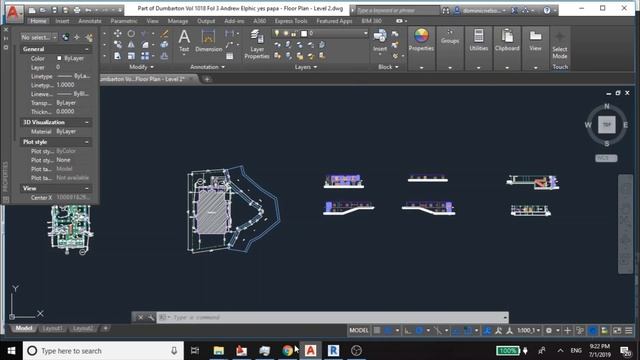Toggle snap mode in status bar

pos(388,330)
